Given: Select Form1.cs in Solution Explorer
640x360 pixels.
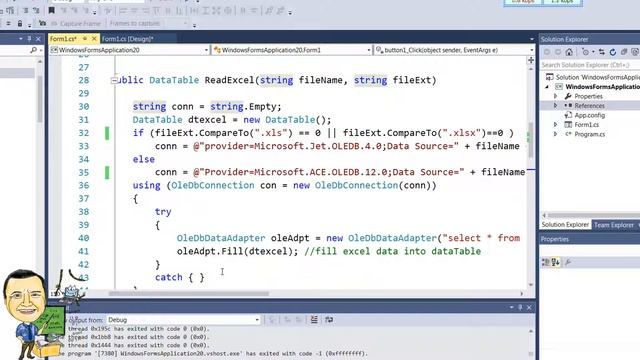Looking at the screenshot, I should point(587,124).
